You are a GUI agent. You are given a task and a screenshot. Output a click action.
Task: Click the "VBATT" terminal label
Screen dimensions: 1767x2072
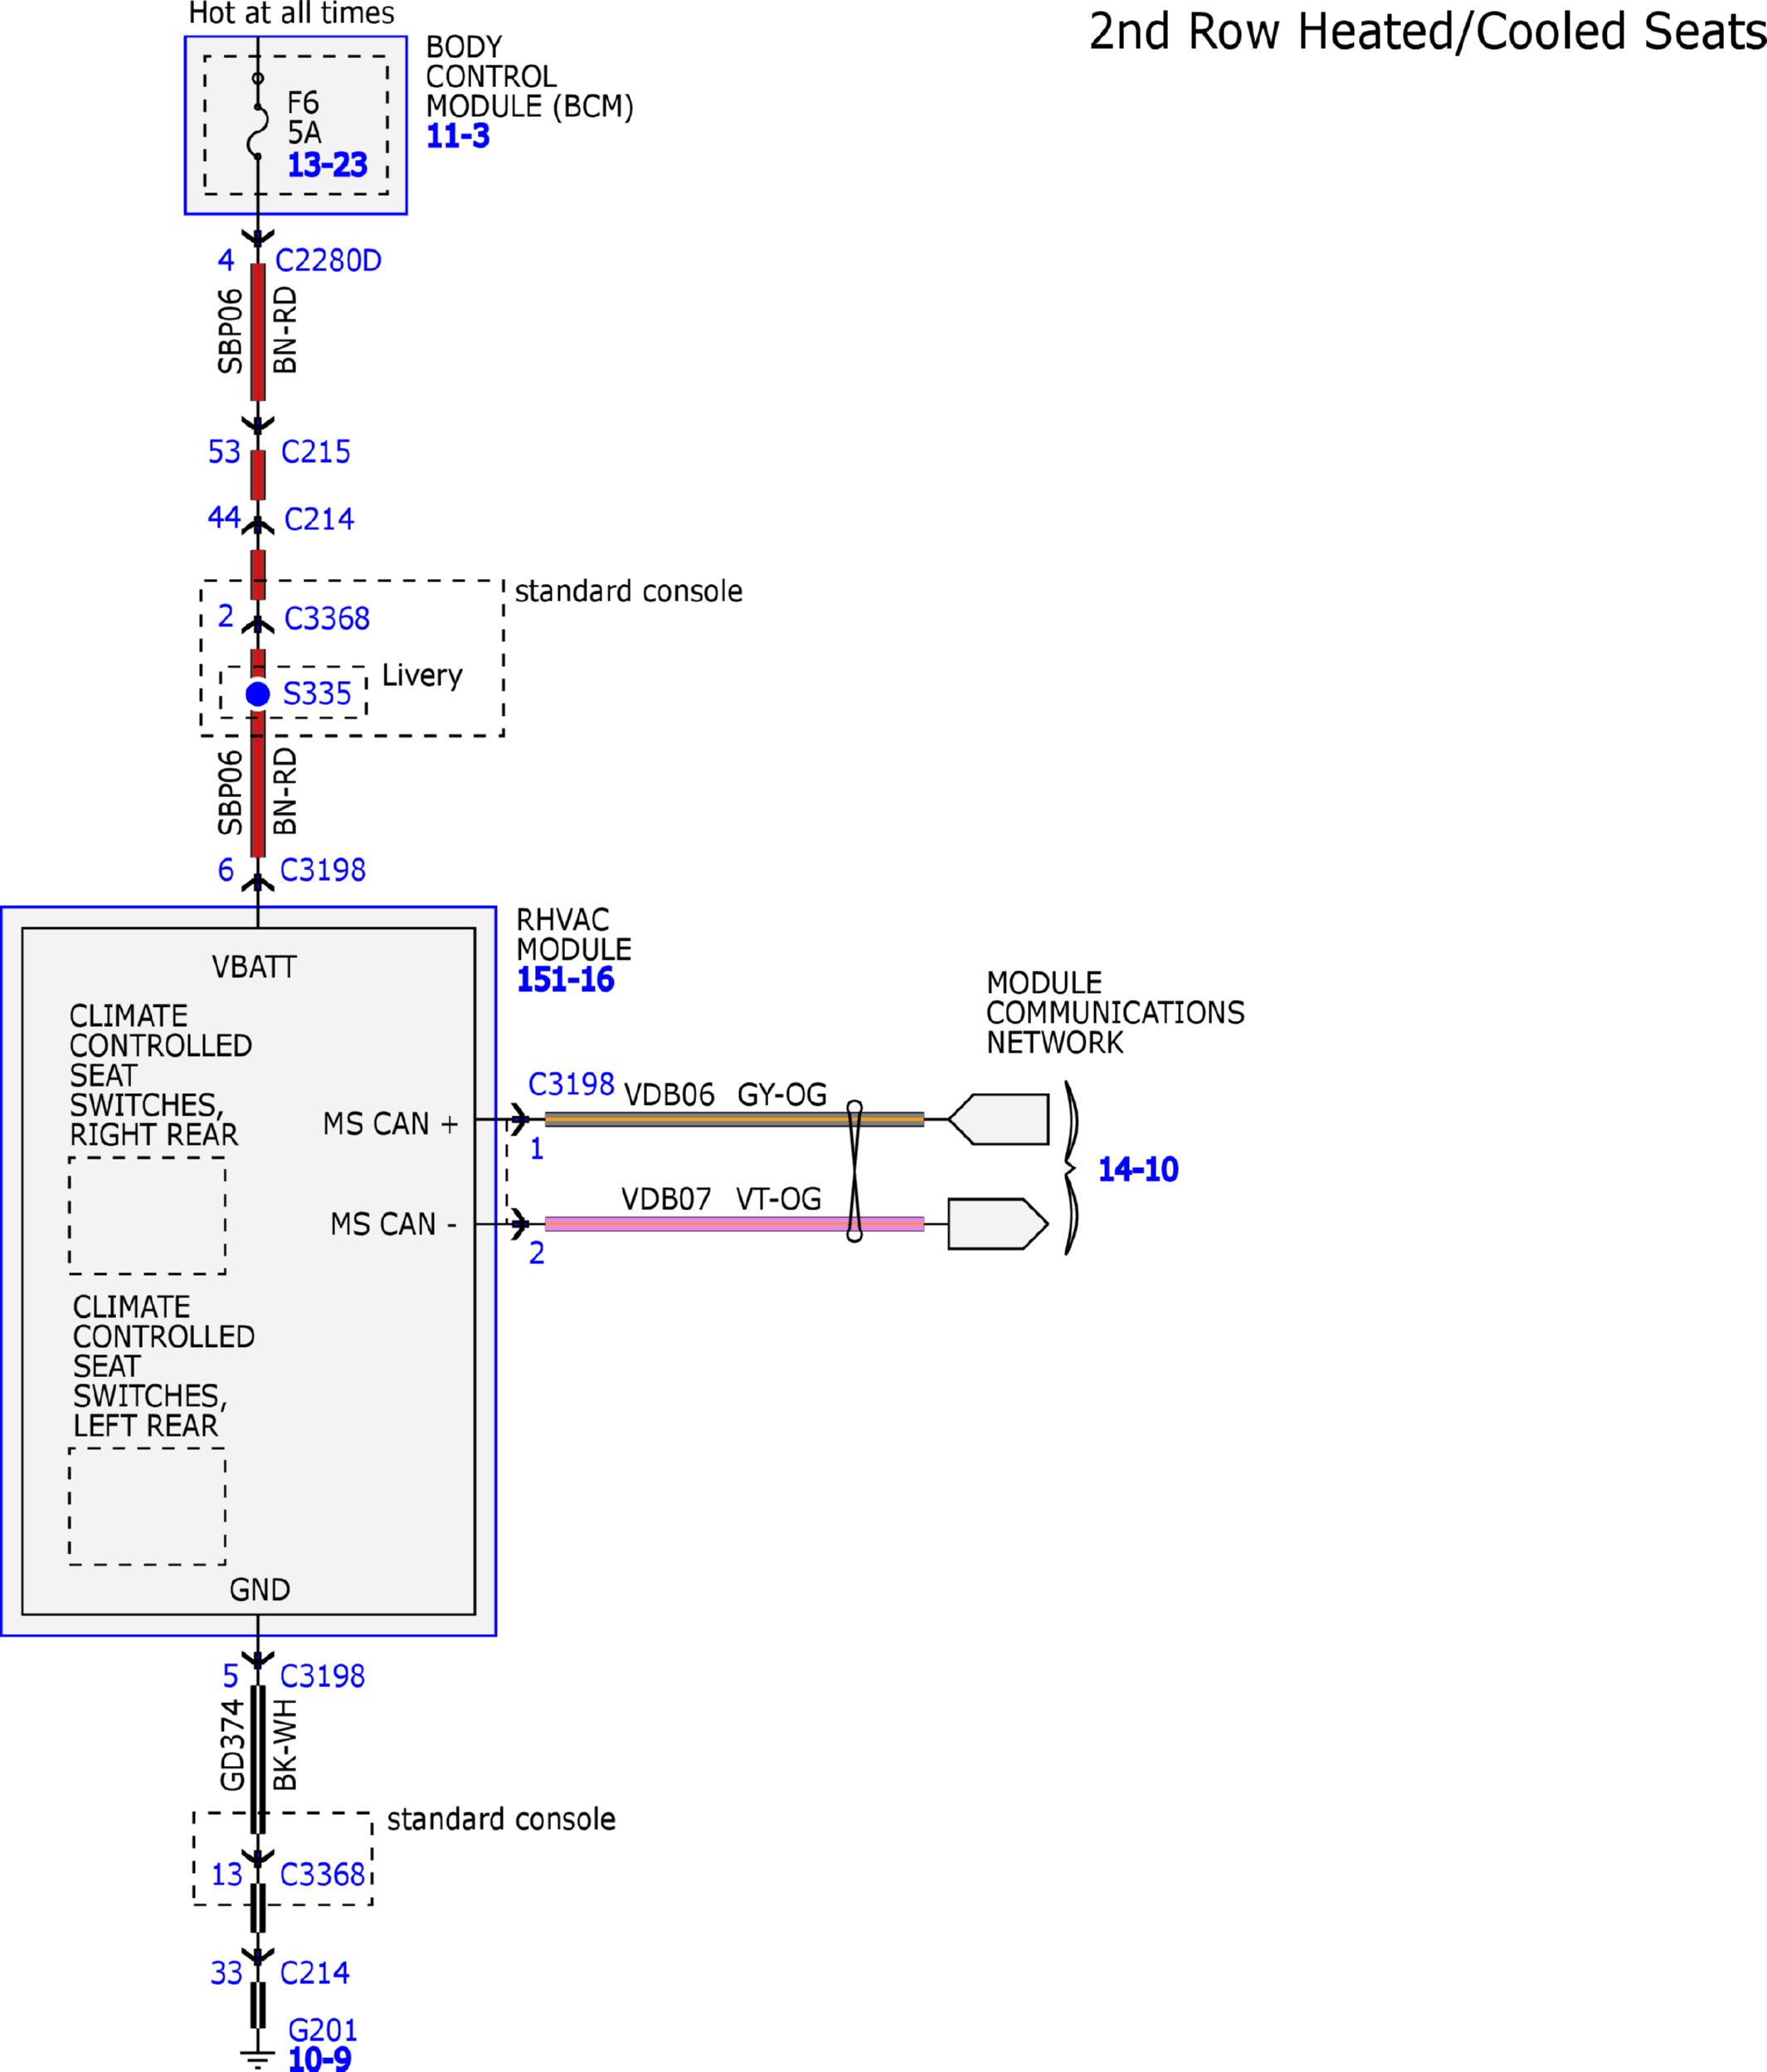[254, 967]
